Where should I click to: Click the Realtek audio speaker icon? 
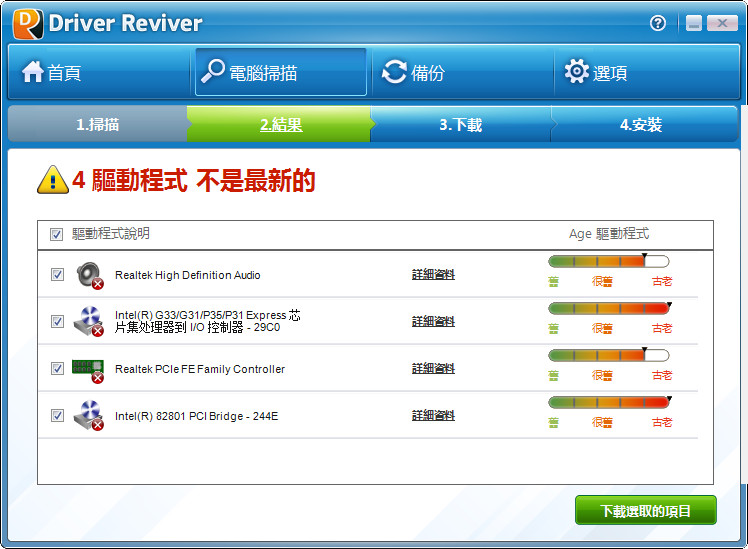click(x=90, y=275)
